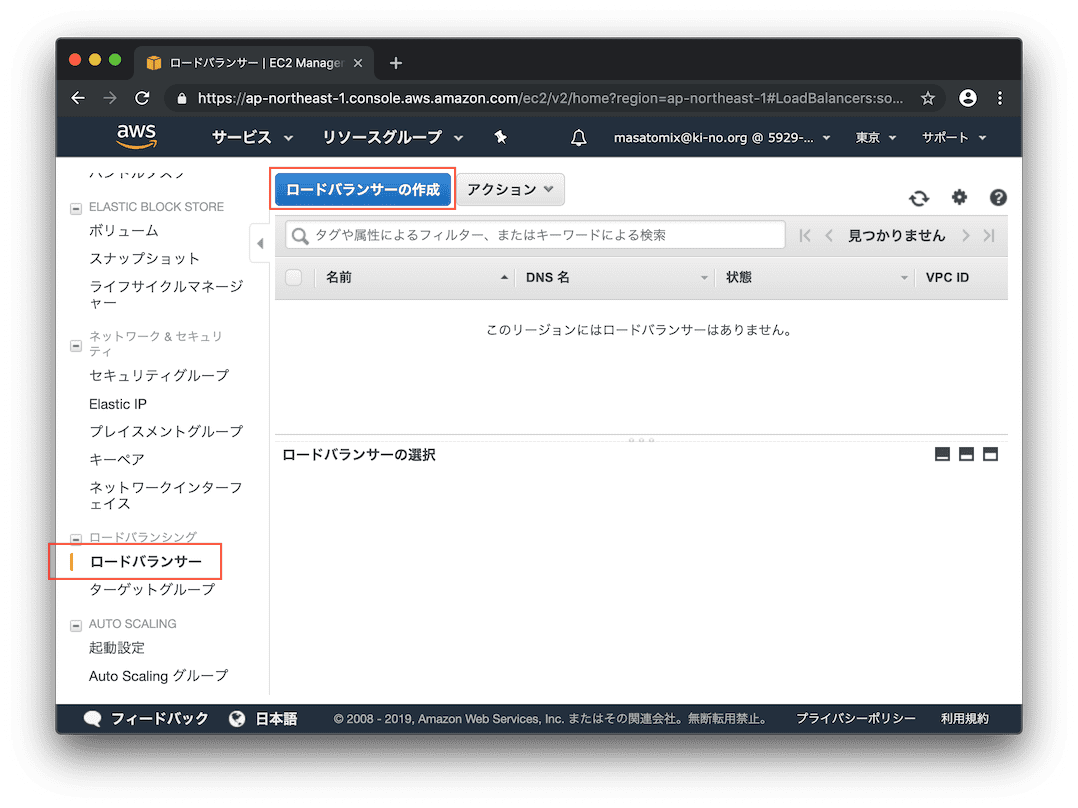Go to first page of results
Viewport: 1078px width, 808px height.
coord(804,236)
